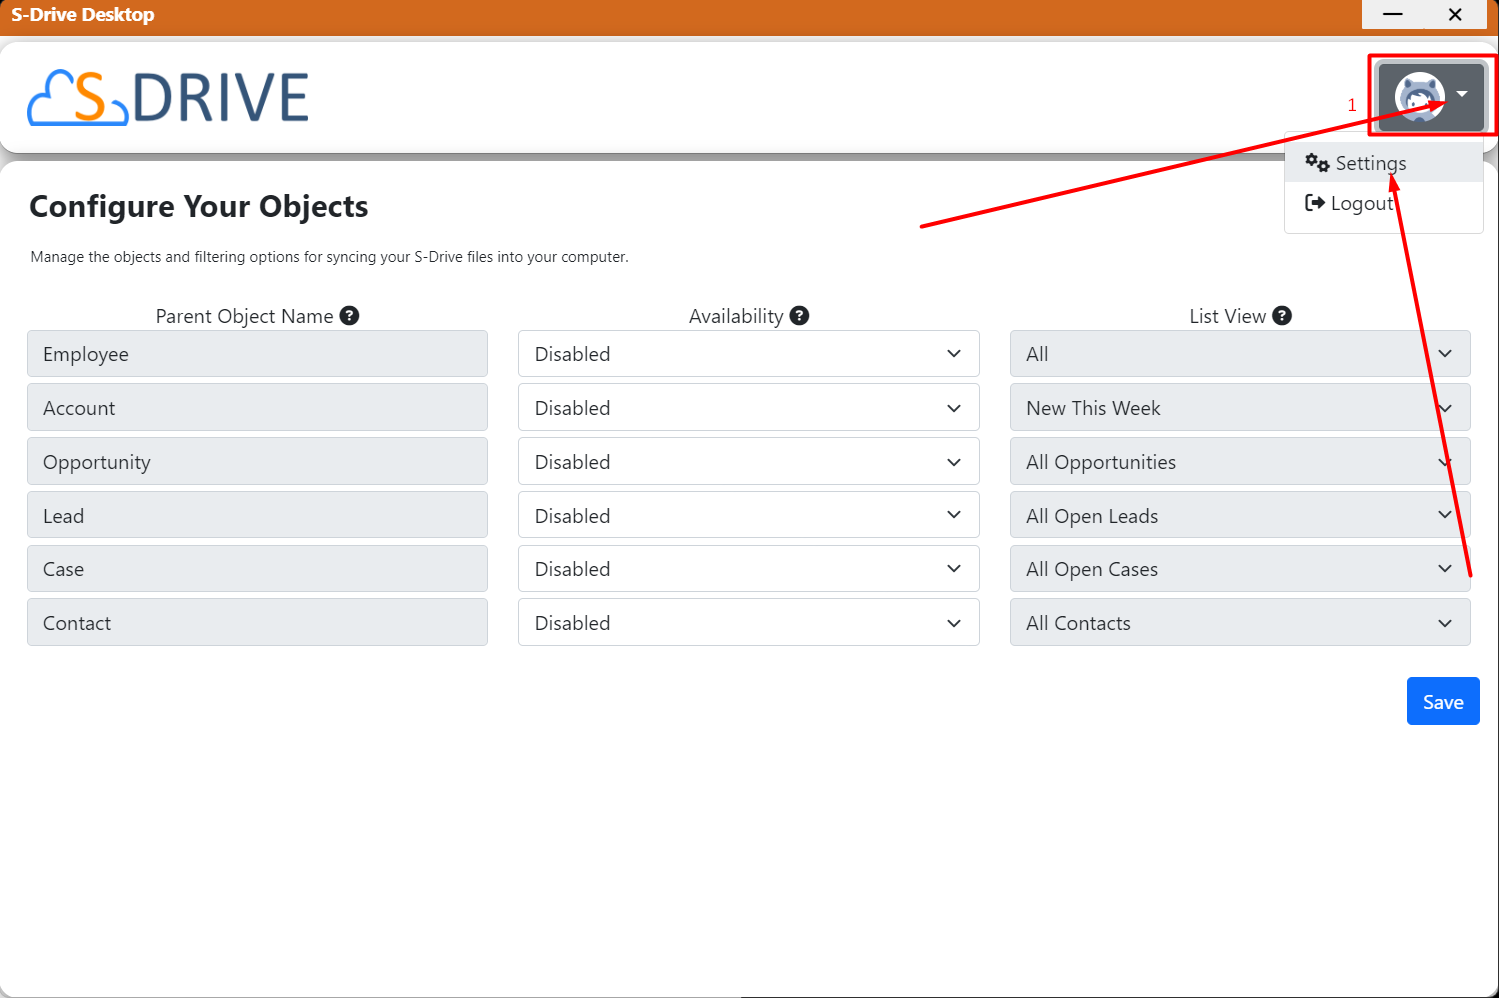
Task: Open Availability dropdown for Employee
Action: point(748,354)
